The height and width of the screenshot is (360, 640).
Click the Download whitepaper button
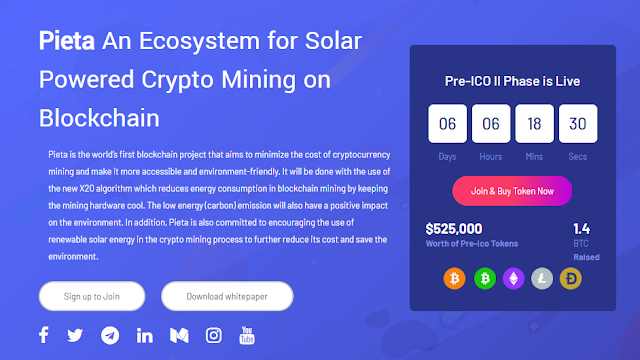(x=227, y=296)
